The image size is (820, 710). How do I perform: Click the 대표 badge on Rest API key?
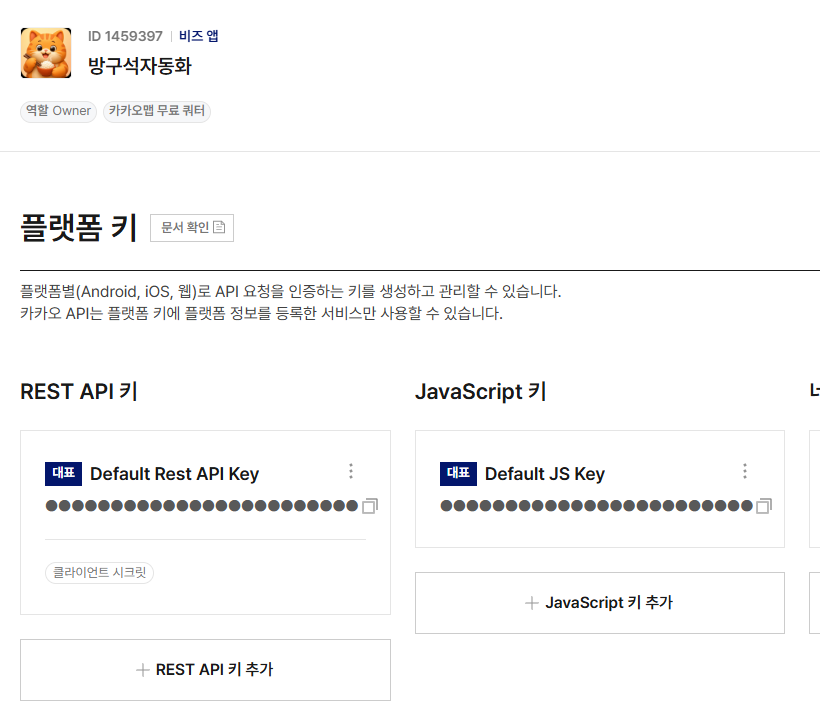tap(63, 474)
